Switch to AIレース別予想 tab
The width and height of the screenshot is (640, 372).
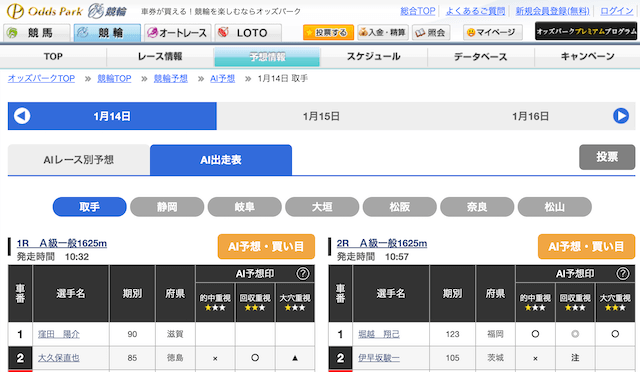pos(79,160)
